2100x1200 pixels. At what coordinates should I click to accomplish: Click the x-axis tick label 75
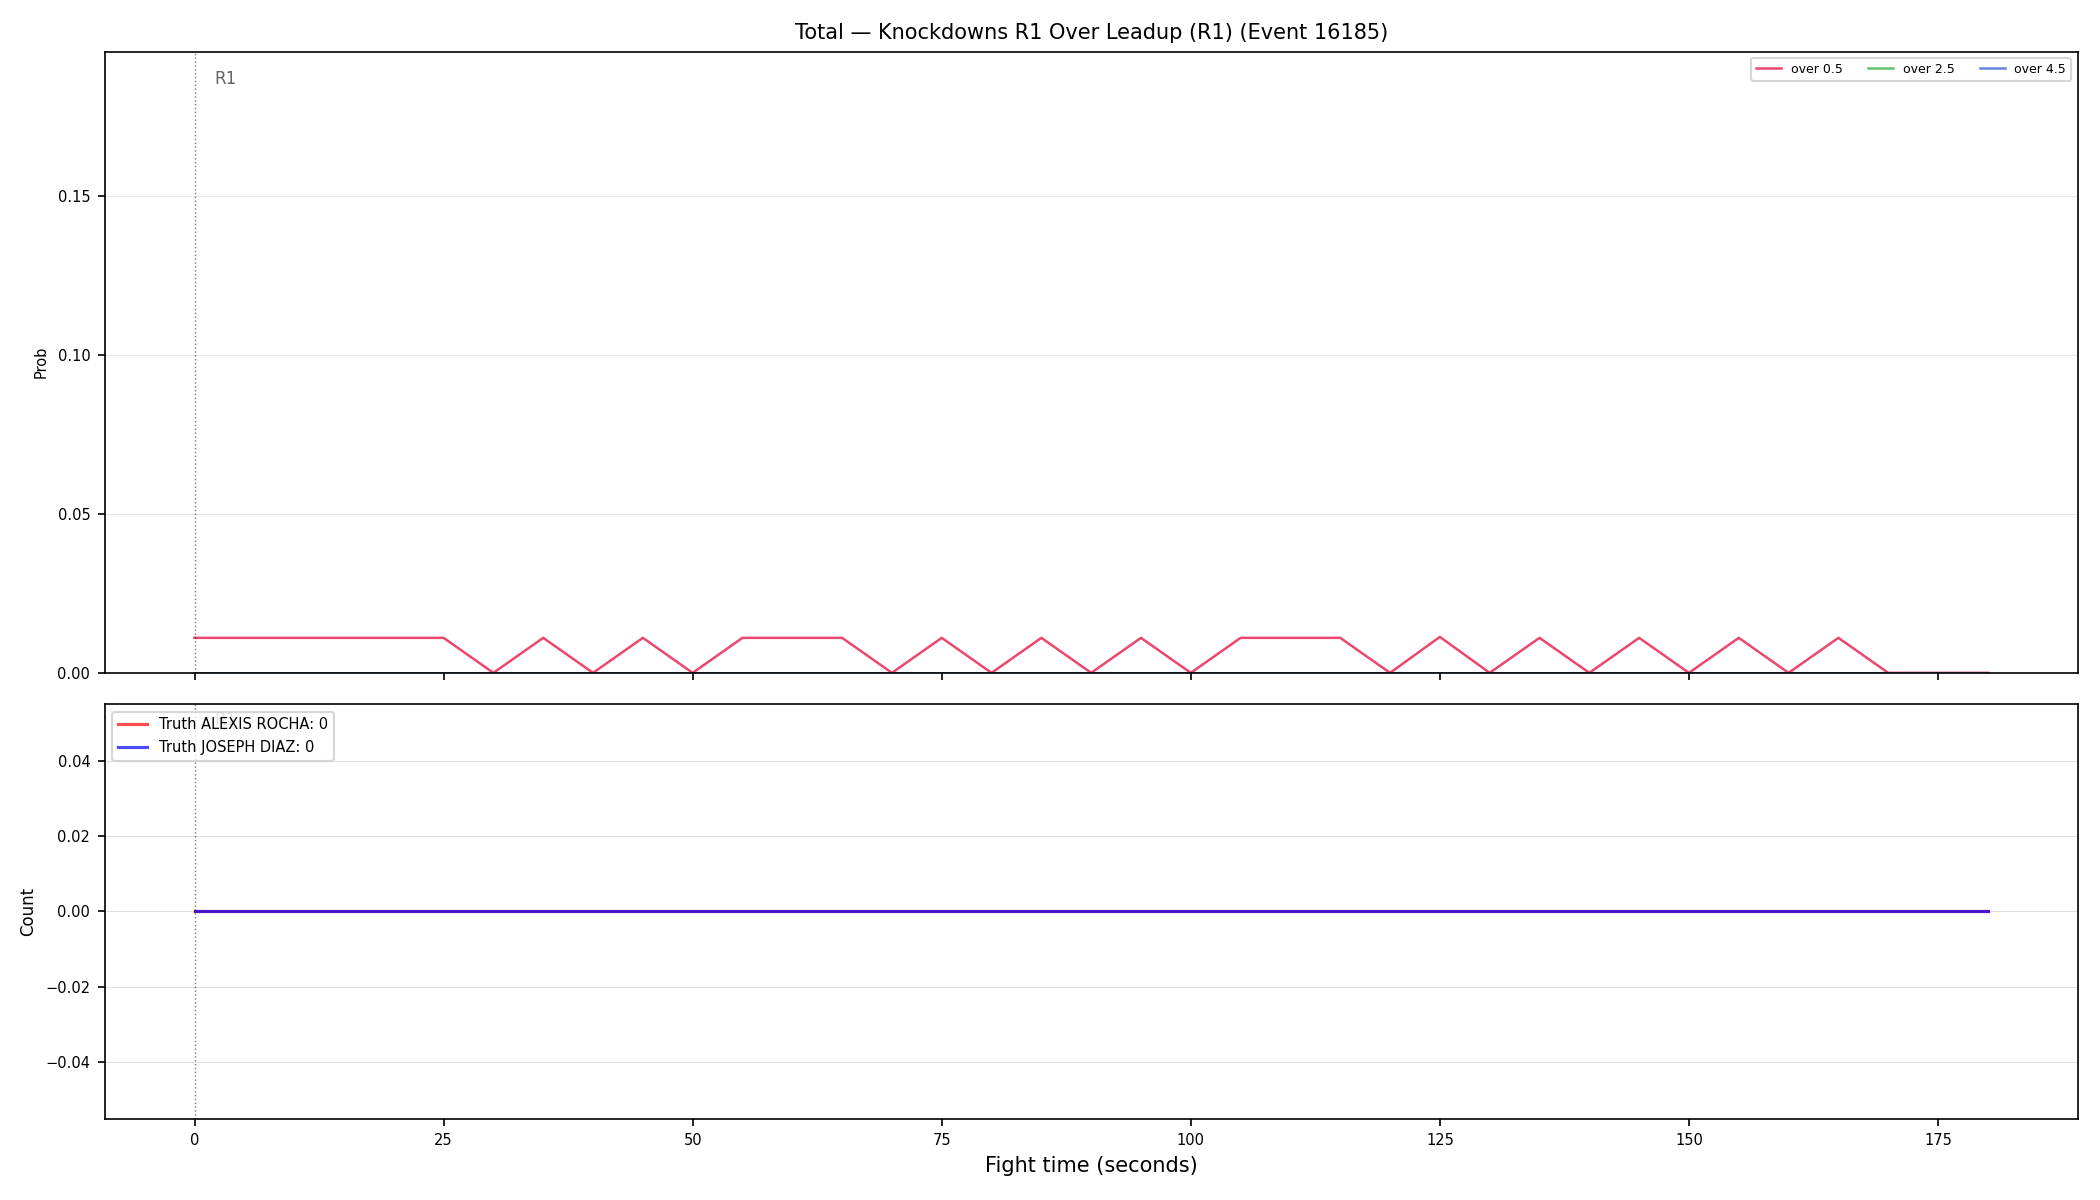941,1139
